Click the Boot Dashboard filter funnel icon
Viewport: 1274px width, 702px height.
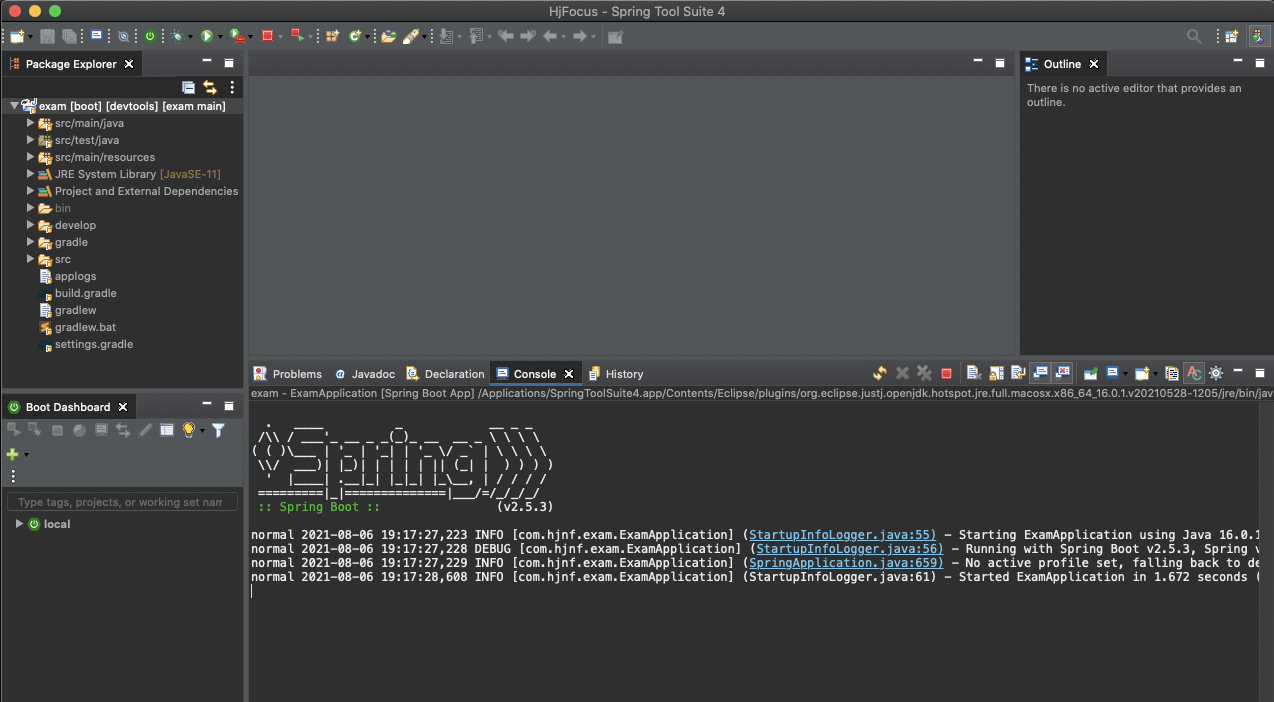coord(218,430)
